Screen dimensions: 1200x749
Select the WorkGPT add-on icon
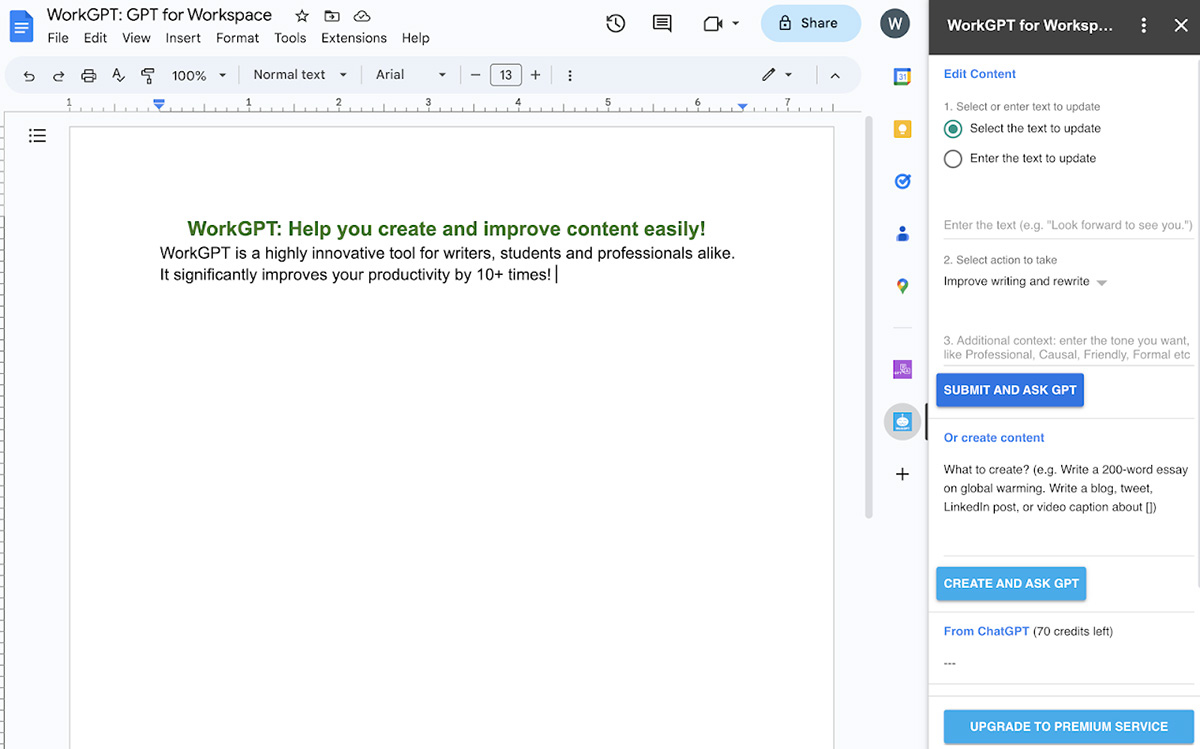point(903,421)
